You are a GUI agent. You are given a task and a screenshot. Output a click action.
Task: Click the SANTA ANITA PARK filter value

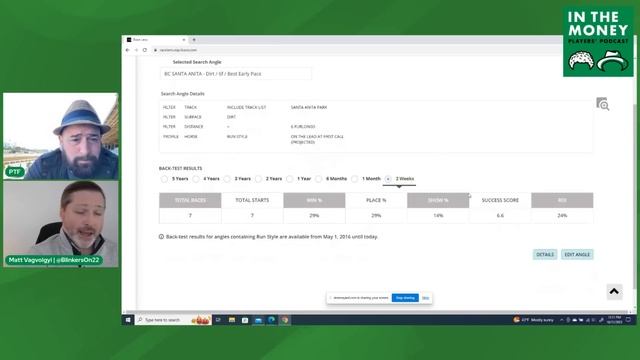[x=309, y=107]
